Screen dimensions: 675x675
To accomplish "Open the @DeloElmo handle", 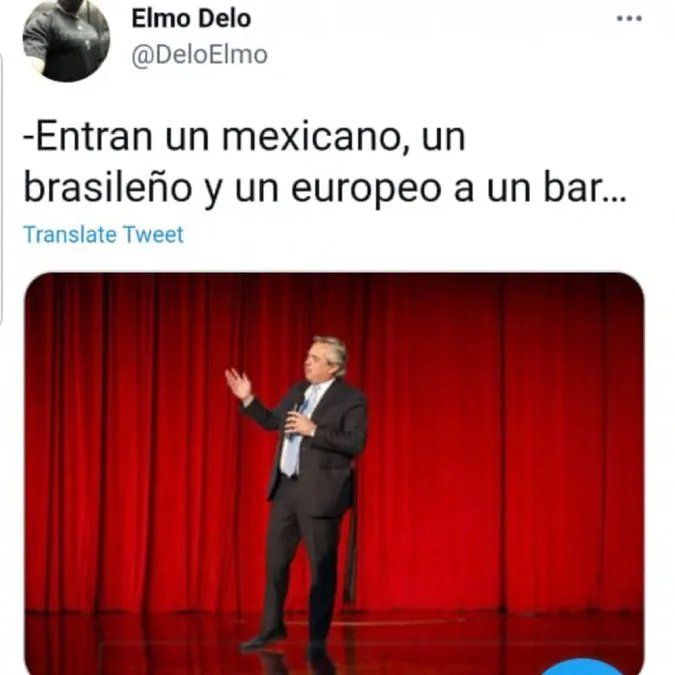I will coord(199,55).
